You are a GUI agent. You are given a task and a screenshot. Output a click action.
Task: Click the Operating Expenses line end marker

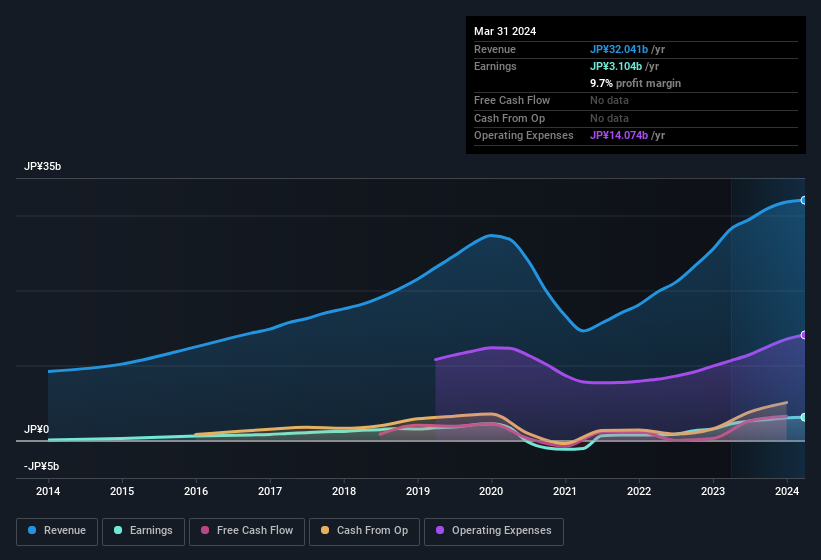click(804, 335)
